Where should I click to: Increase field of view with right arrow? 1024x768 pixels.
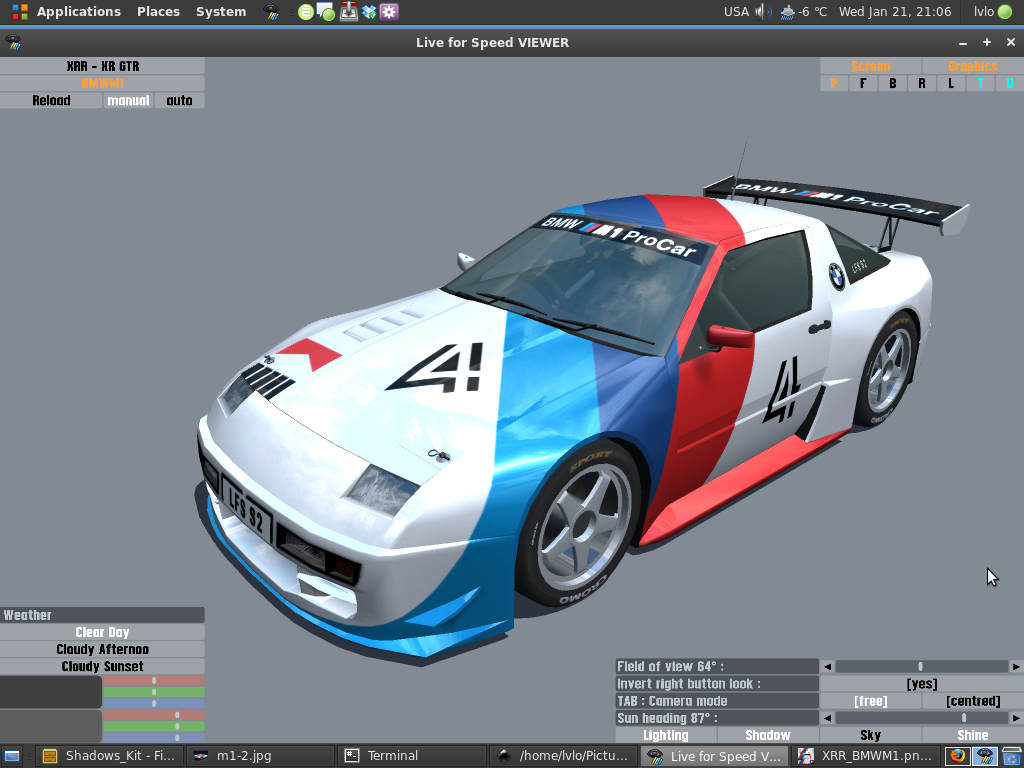click(x=1016, y=666)
